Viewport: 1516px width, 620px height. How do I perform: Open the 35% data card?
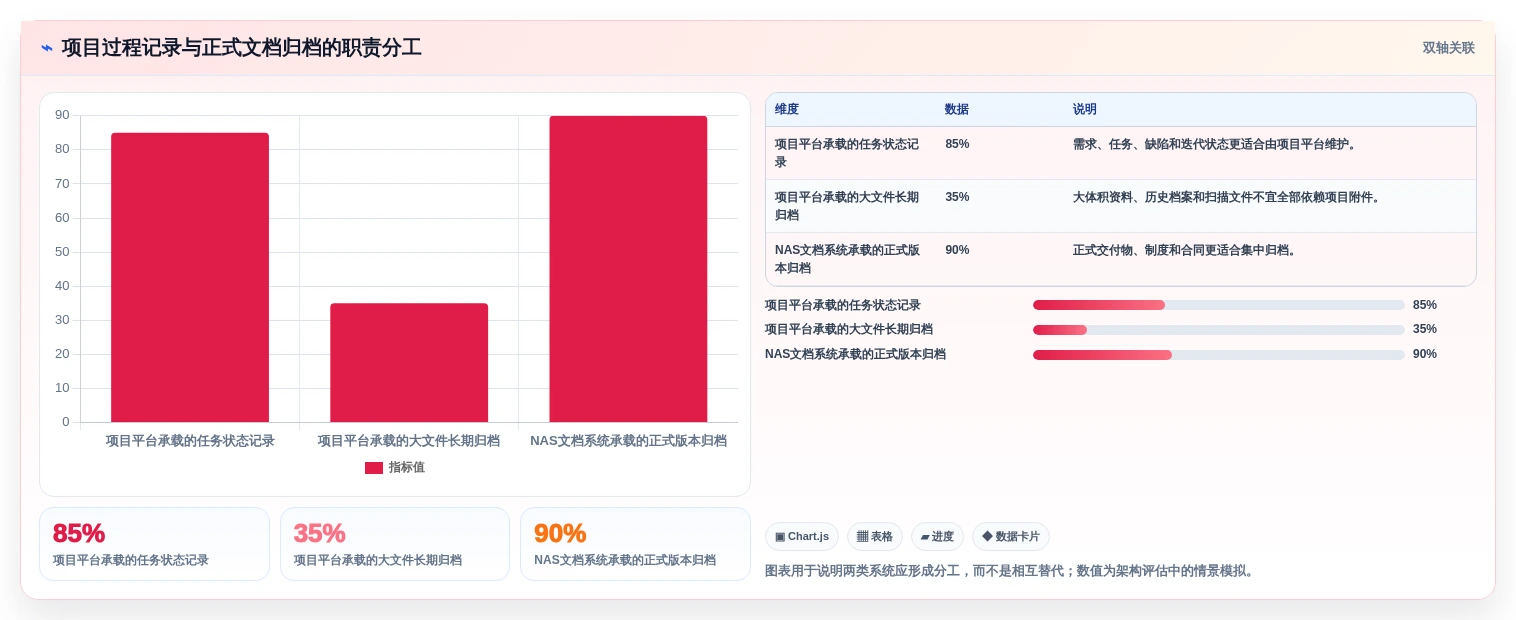tap(395, 544)
